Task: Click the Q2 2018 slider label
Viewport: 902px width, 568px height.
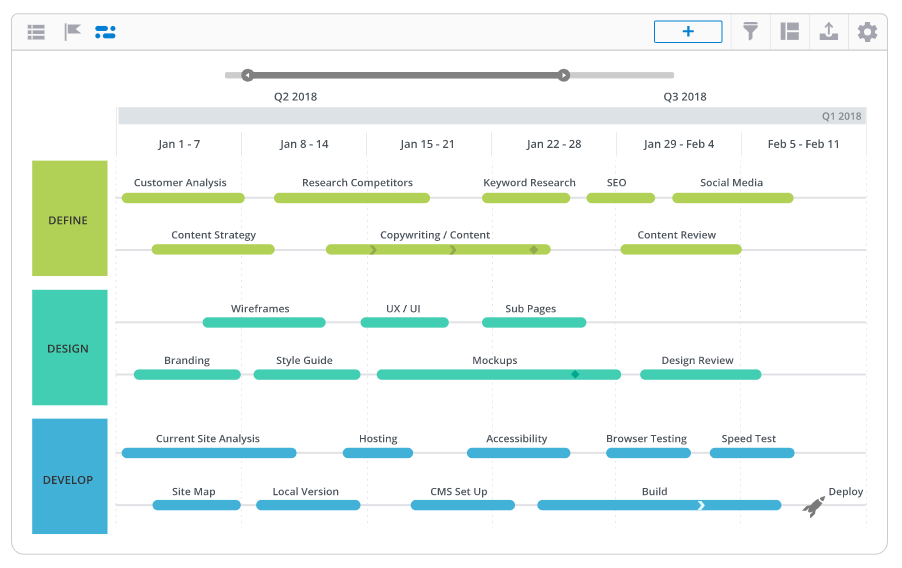Action: click(x=295, y=97)
